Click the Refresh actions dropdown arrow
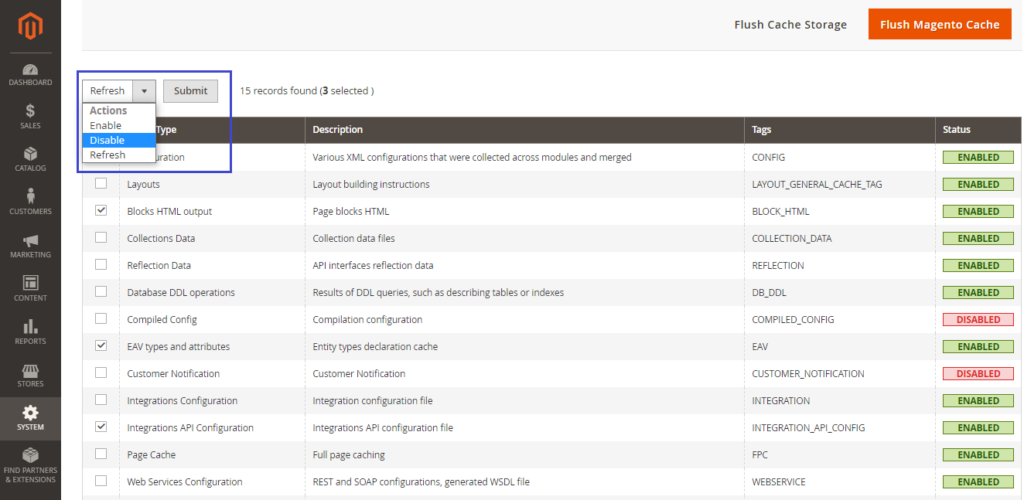Screen dimensions: 1024x500 click(144, 91)
